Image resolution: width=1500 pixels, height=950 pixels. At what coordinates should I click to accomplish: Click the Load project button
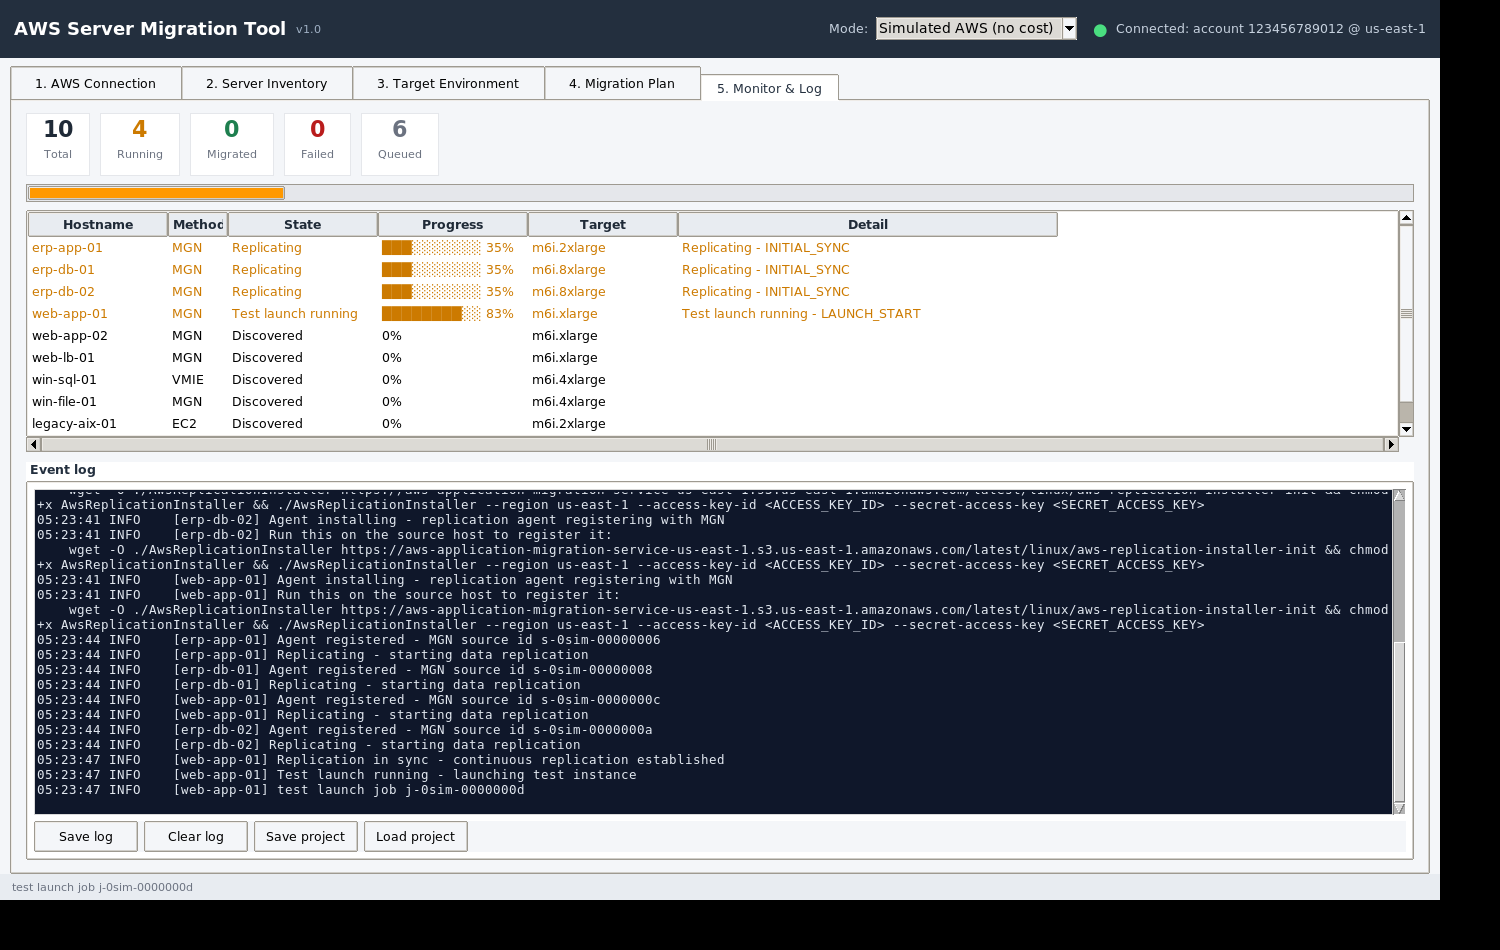415,836
